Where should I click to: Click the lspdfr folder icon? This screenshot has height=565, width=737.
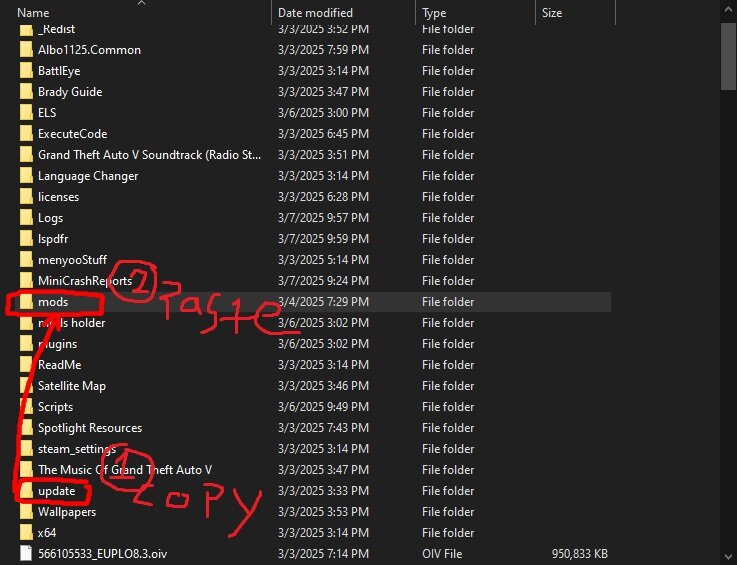click(x=26, y=239)
